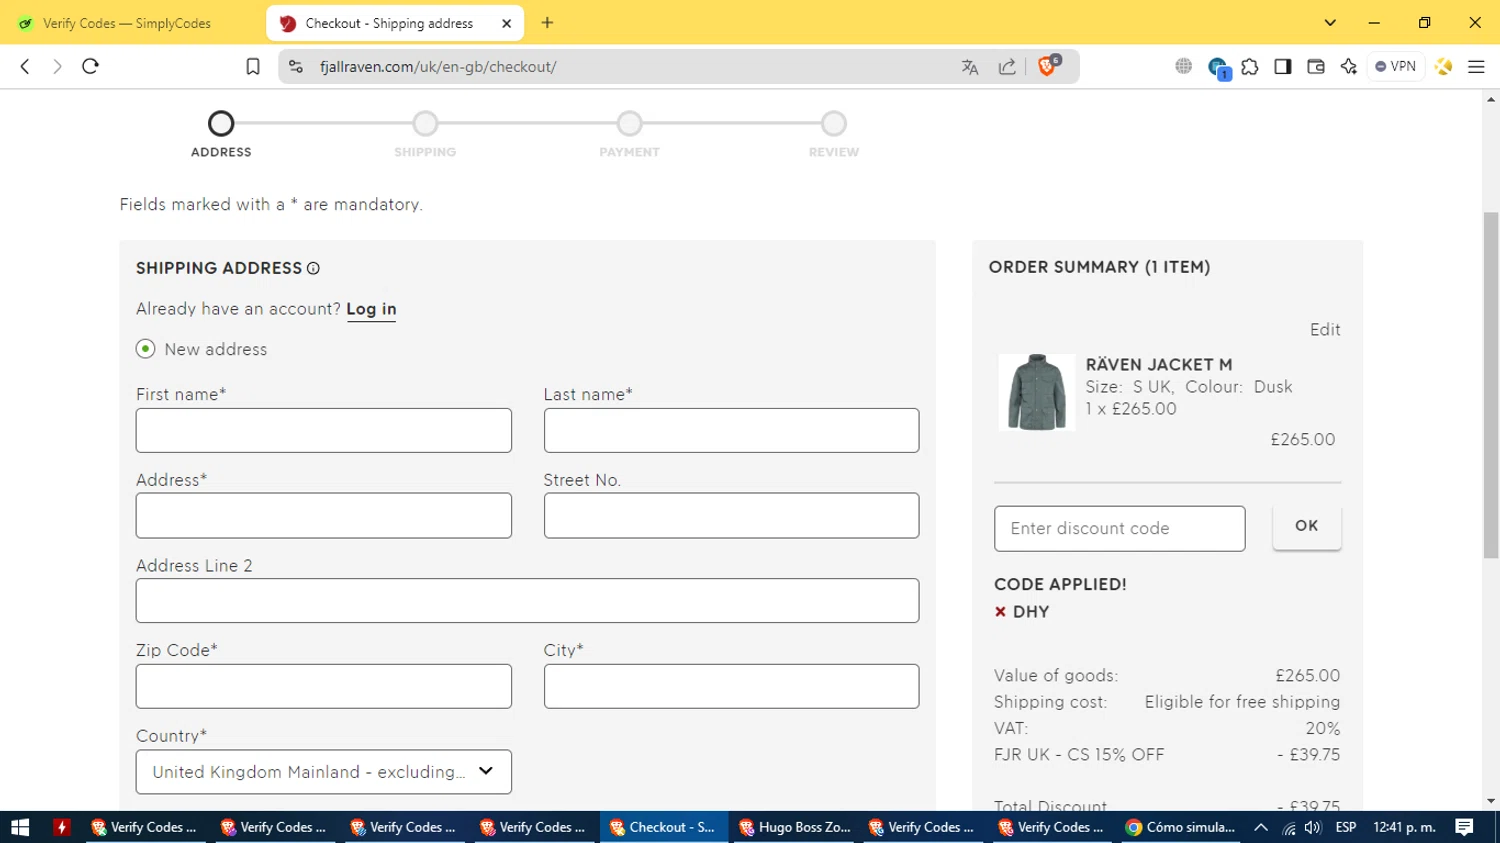Expand the tab search dropdown arrow

[1330, 23]
